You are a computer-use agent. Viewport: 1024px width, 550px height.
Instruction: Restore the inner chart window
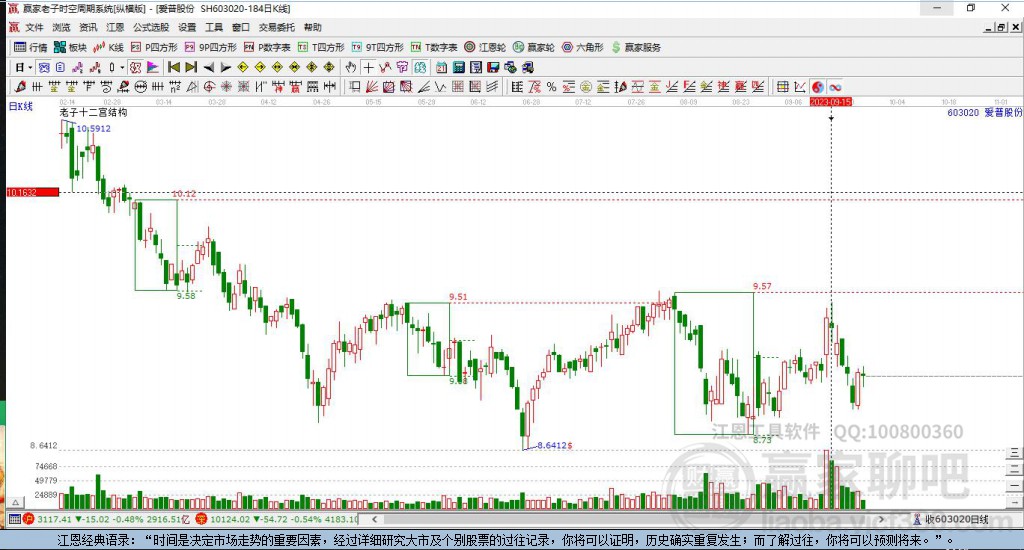(x=1001, y=27)
